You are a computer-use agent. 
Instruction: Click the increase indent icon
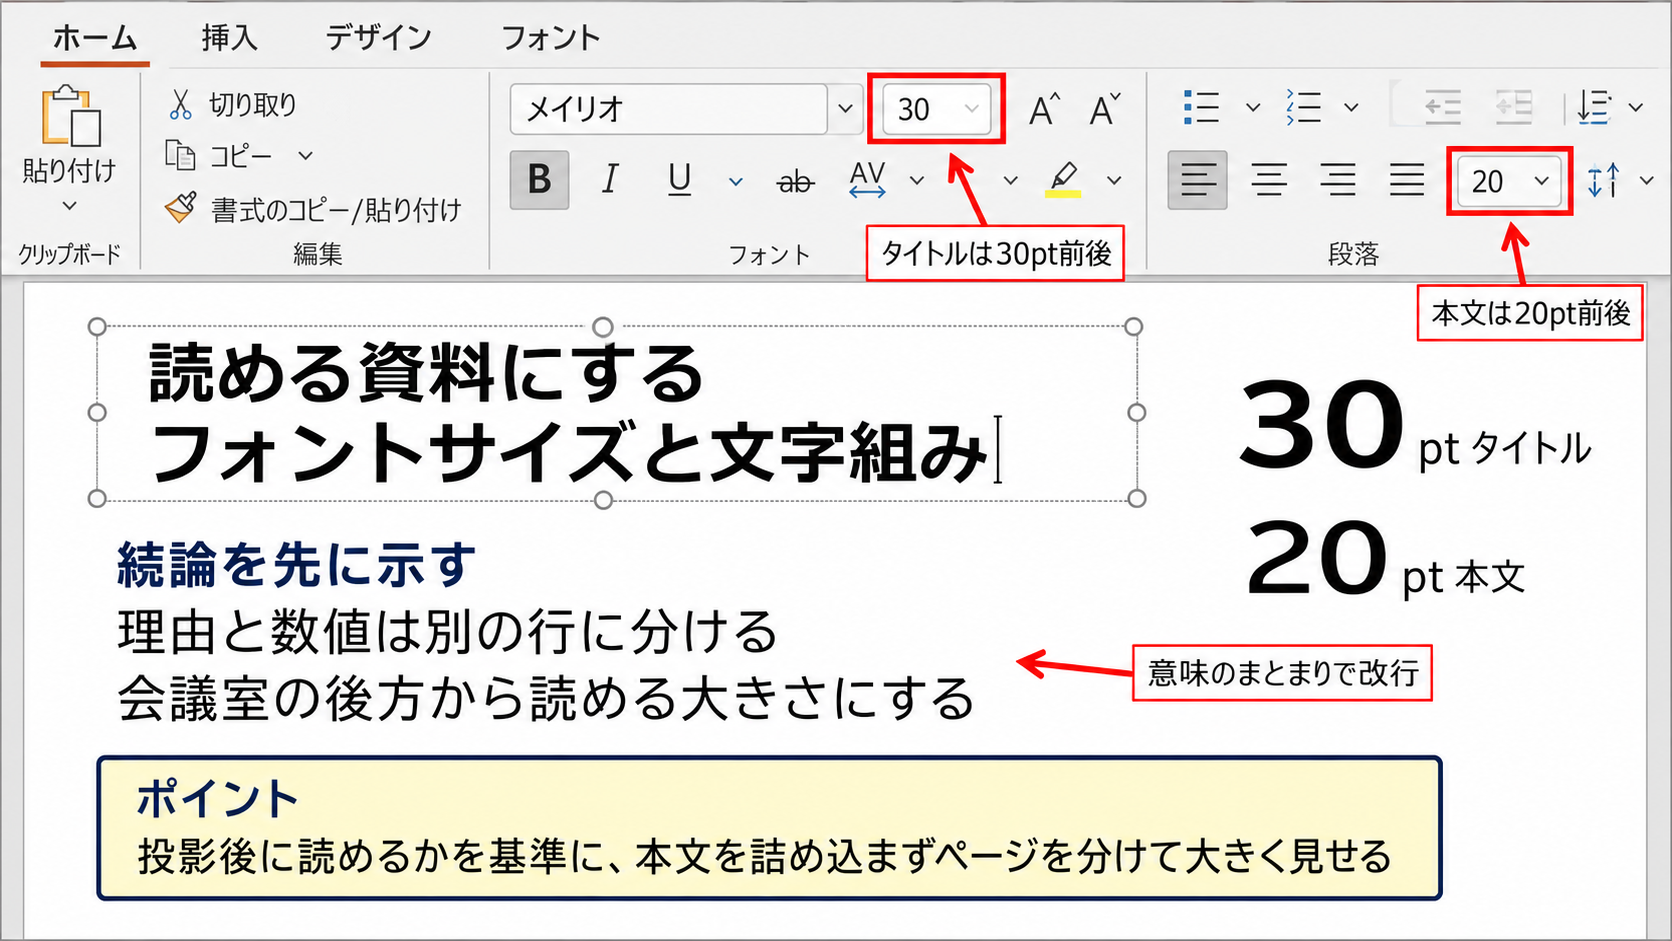tap(1513, 107)
